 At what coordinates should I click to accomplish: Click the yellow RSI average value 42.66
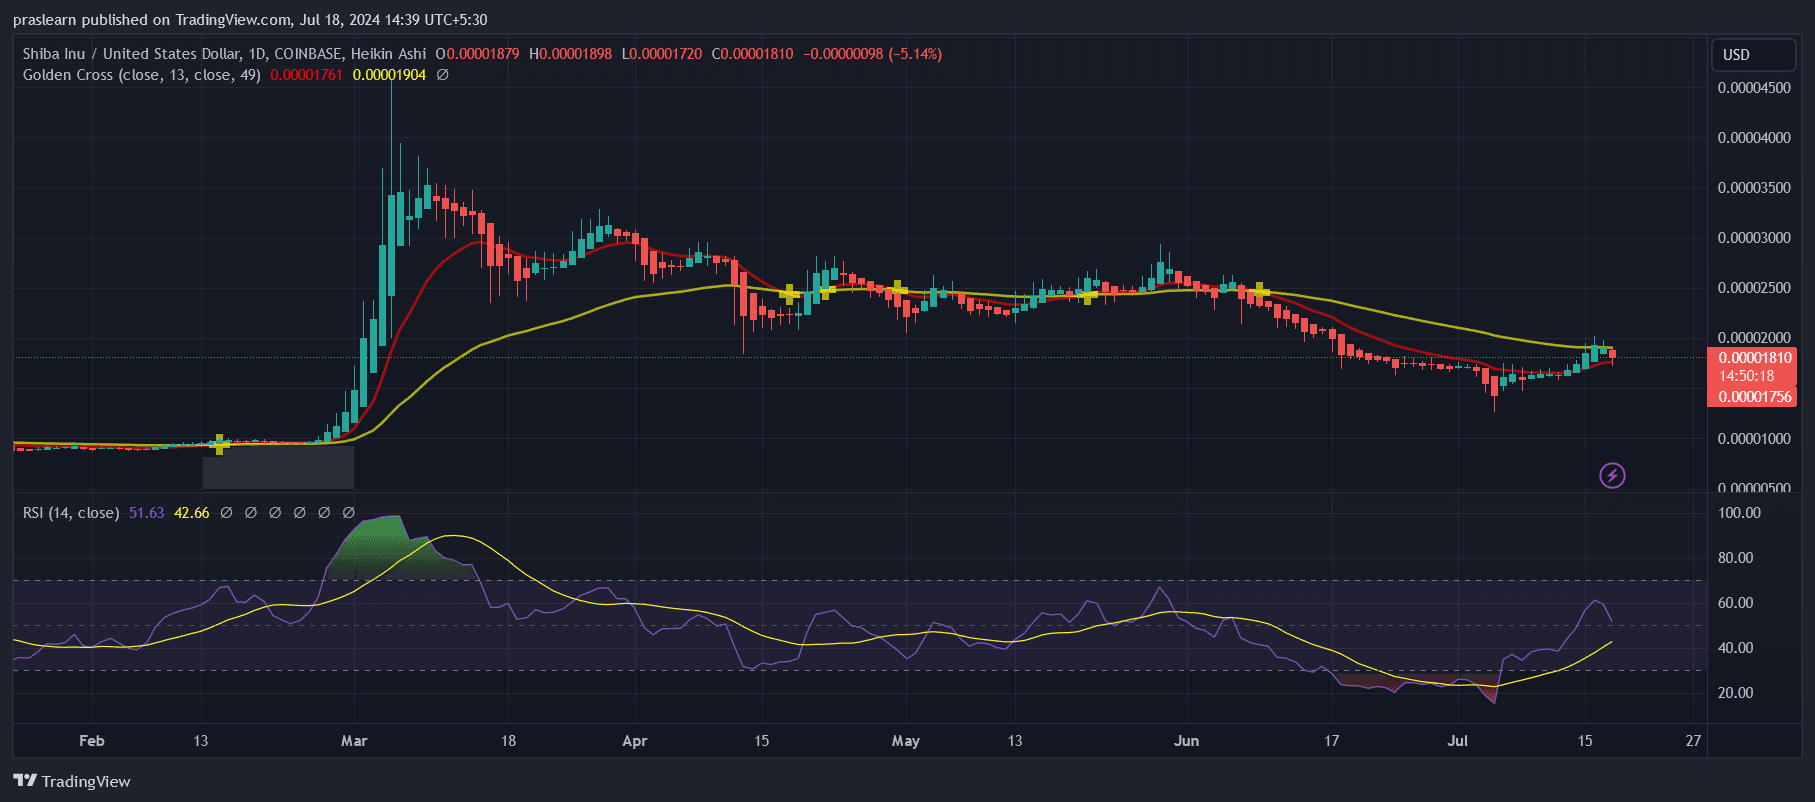point(192,513)
